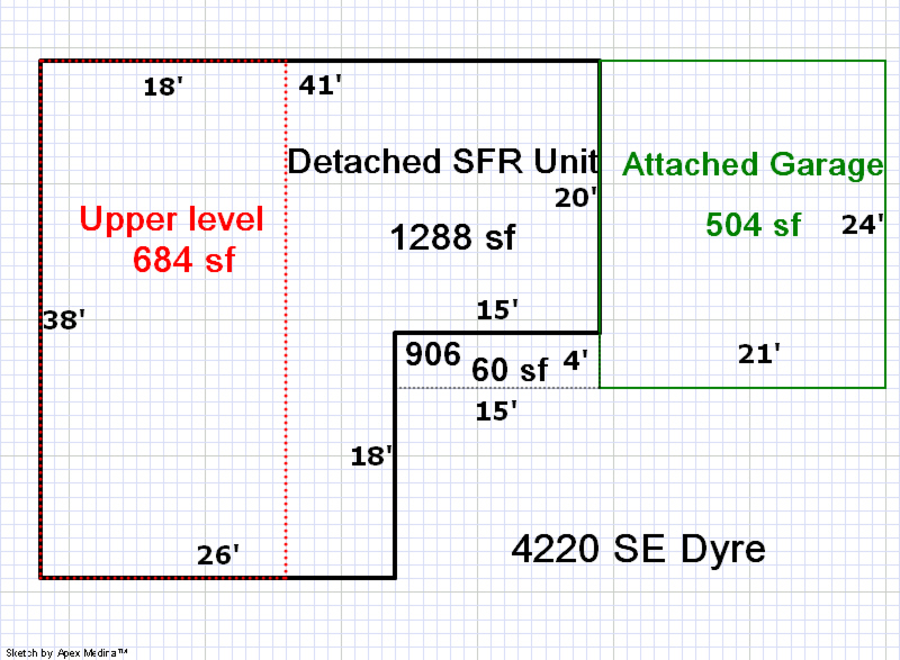900x660 pixels.
Task: Select the "4220 SE Dyre" address text
Action: (x=638, y=549)
